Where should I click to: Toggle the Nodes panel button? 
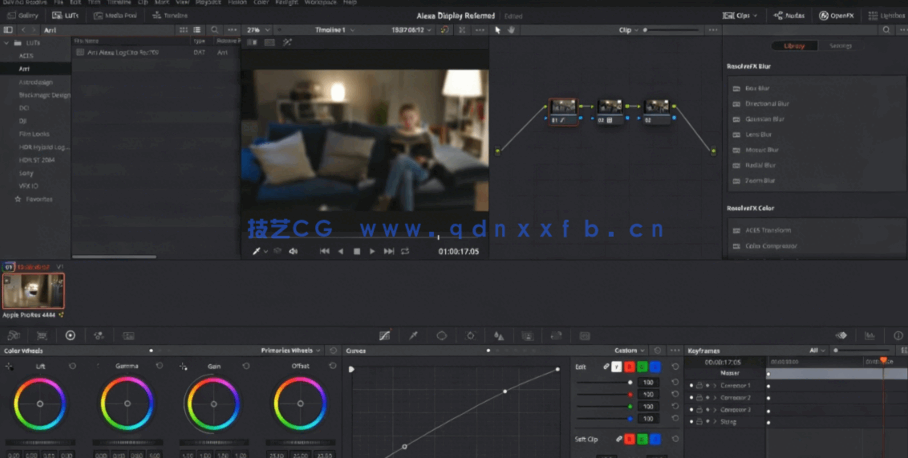(789, 16)
